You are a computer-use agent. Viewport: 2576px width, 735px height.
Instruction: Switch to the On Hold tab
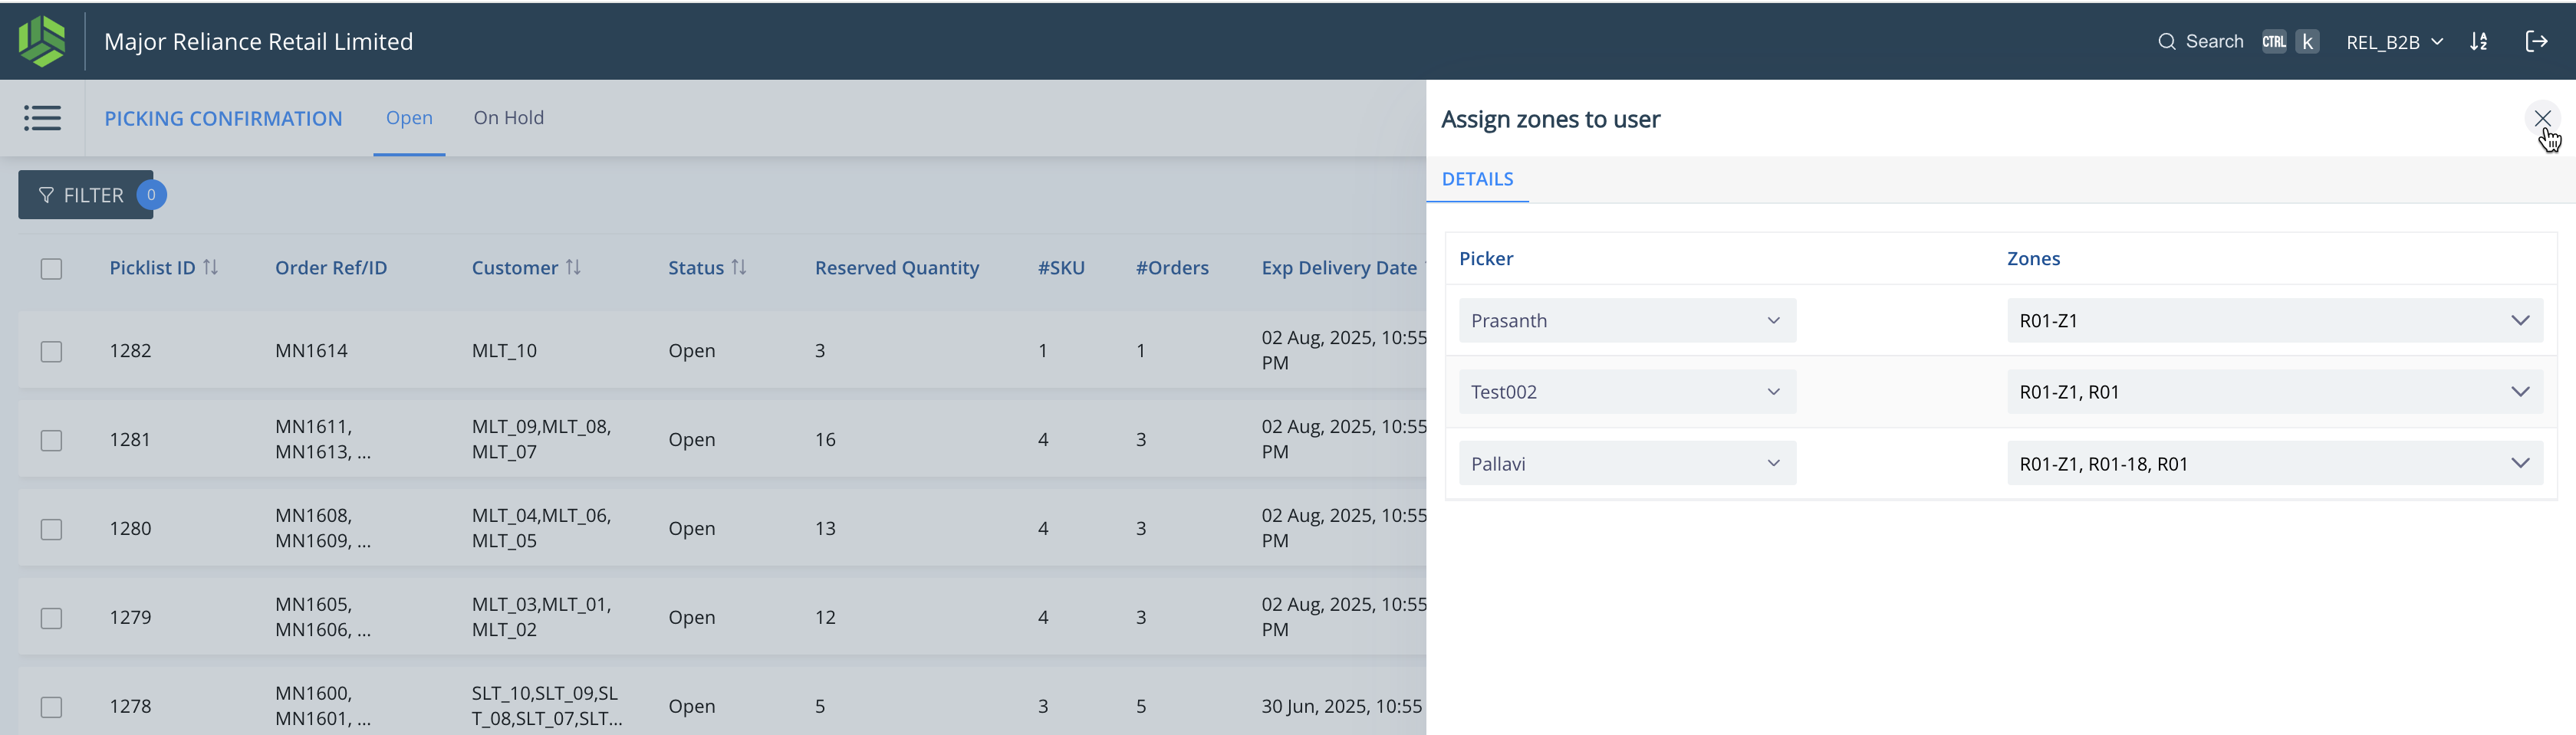508,118
